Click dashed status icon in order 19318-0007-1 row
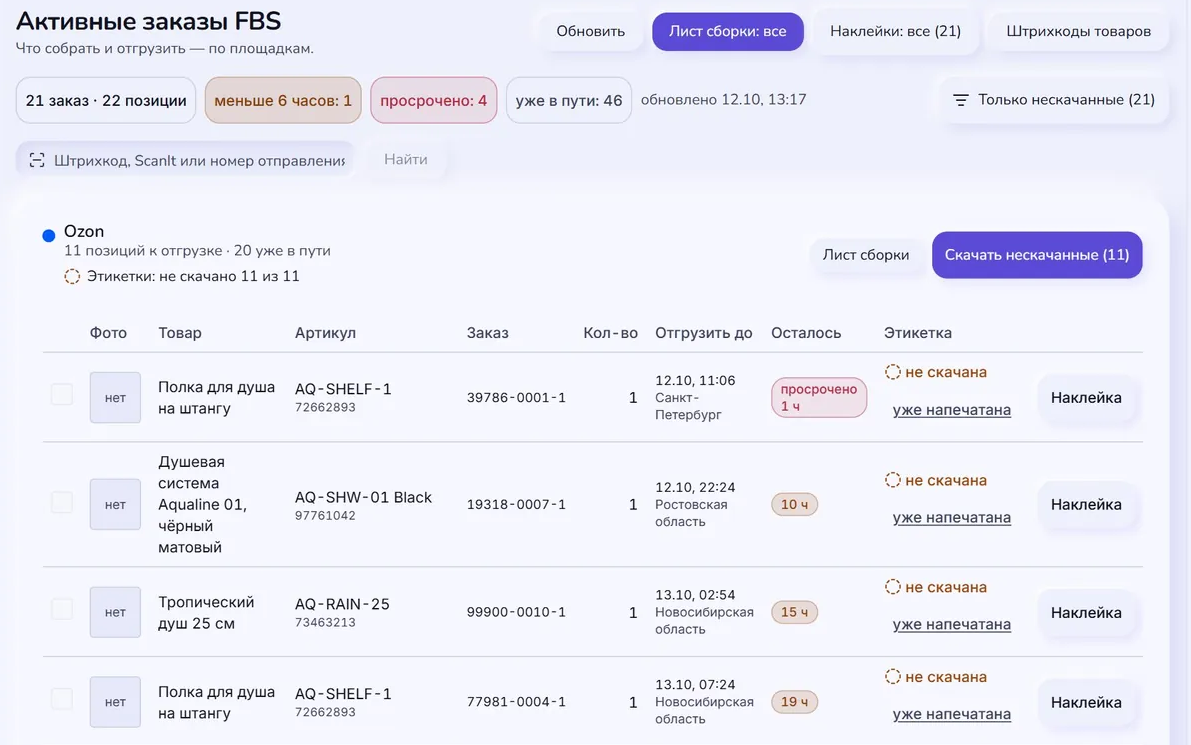Screen dimensions: 1191x745 tap(892, 480)
